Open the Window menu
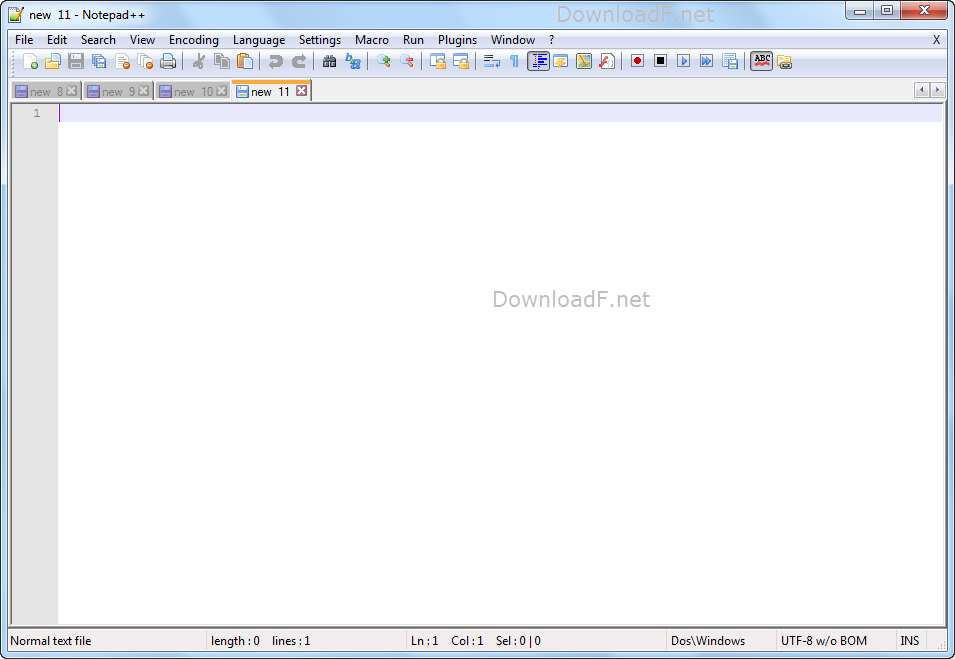 [513, 40]
